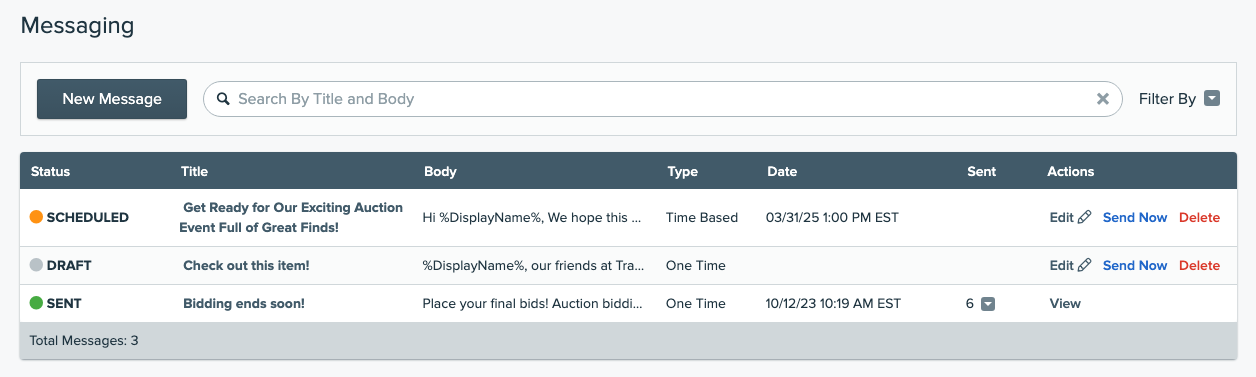The image size is (1256, 377).
Task: Click the Filter By label
Action: click(x=1167, y=99)
